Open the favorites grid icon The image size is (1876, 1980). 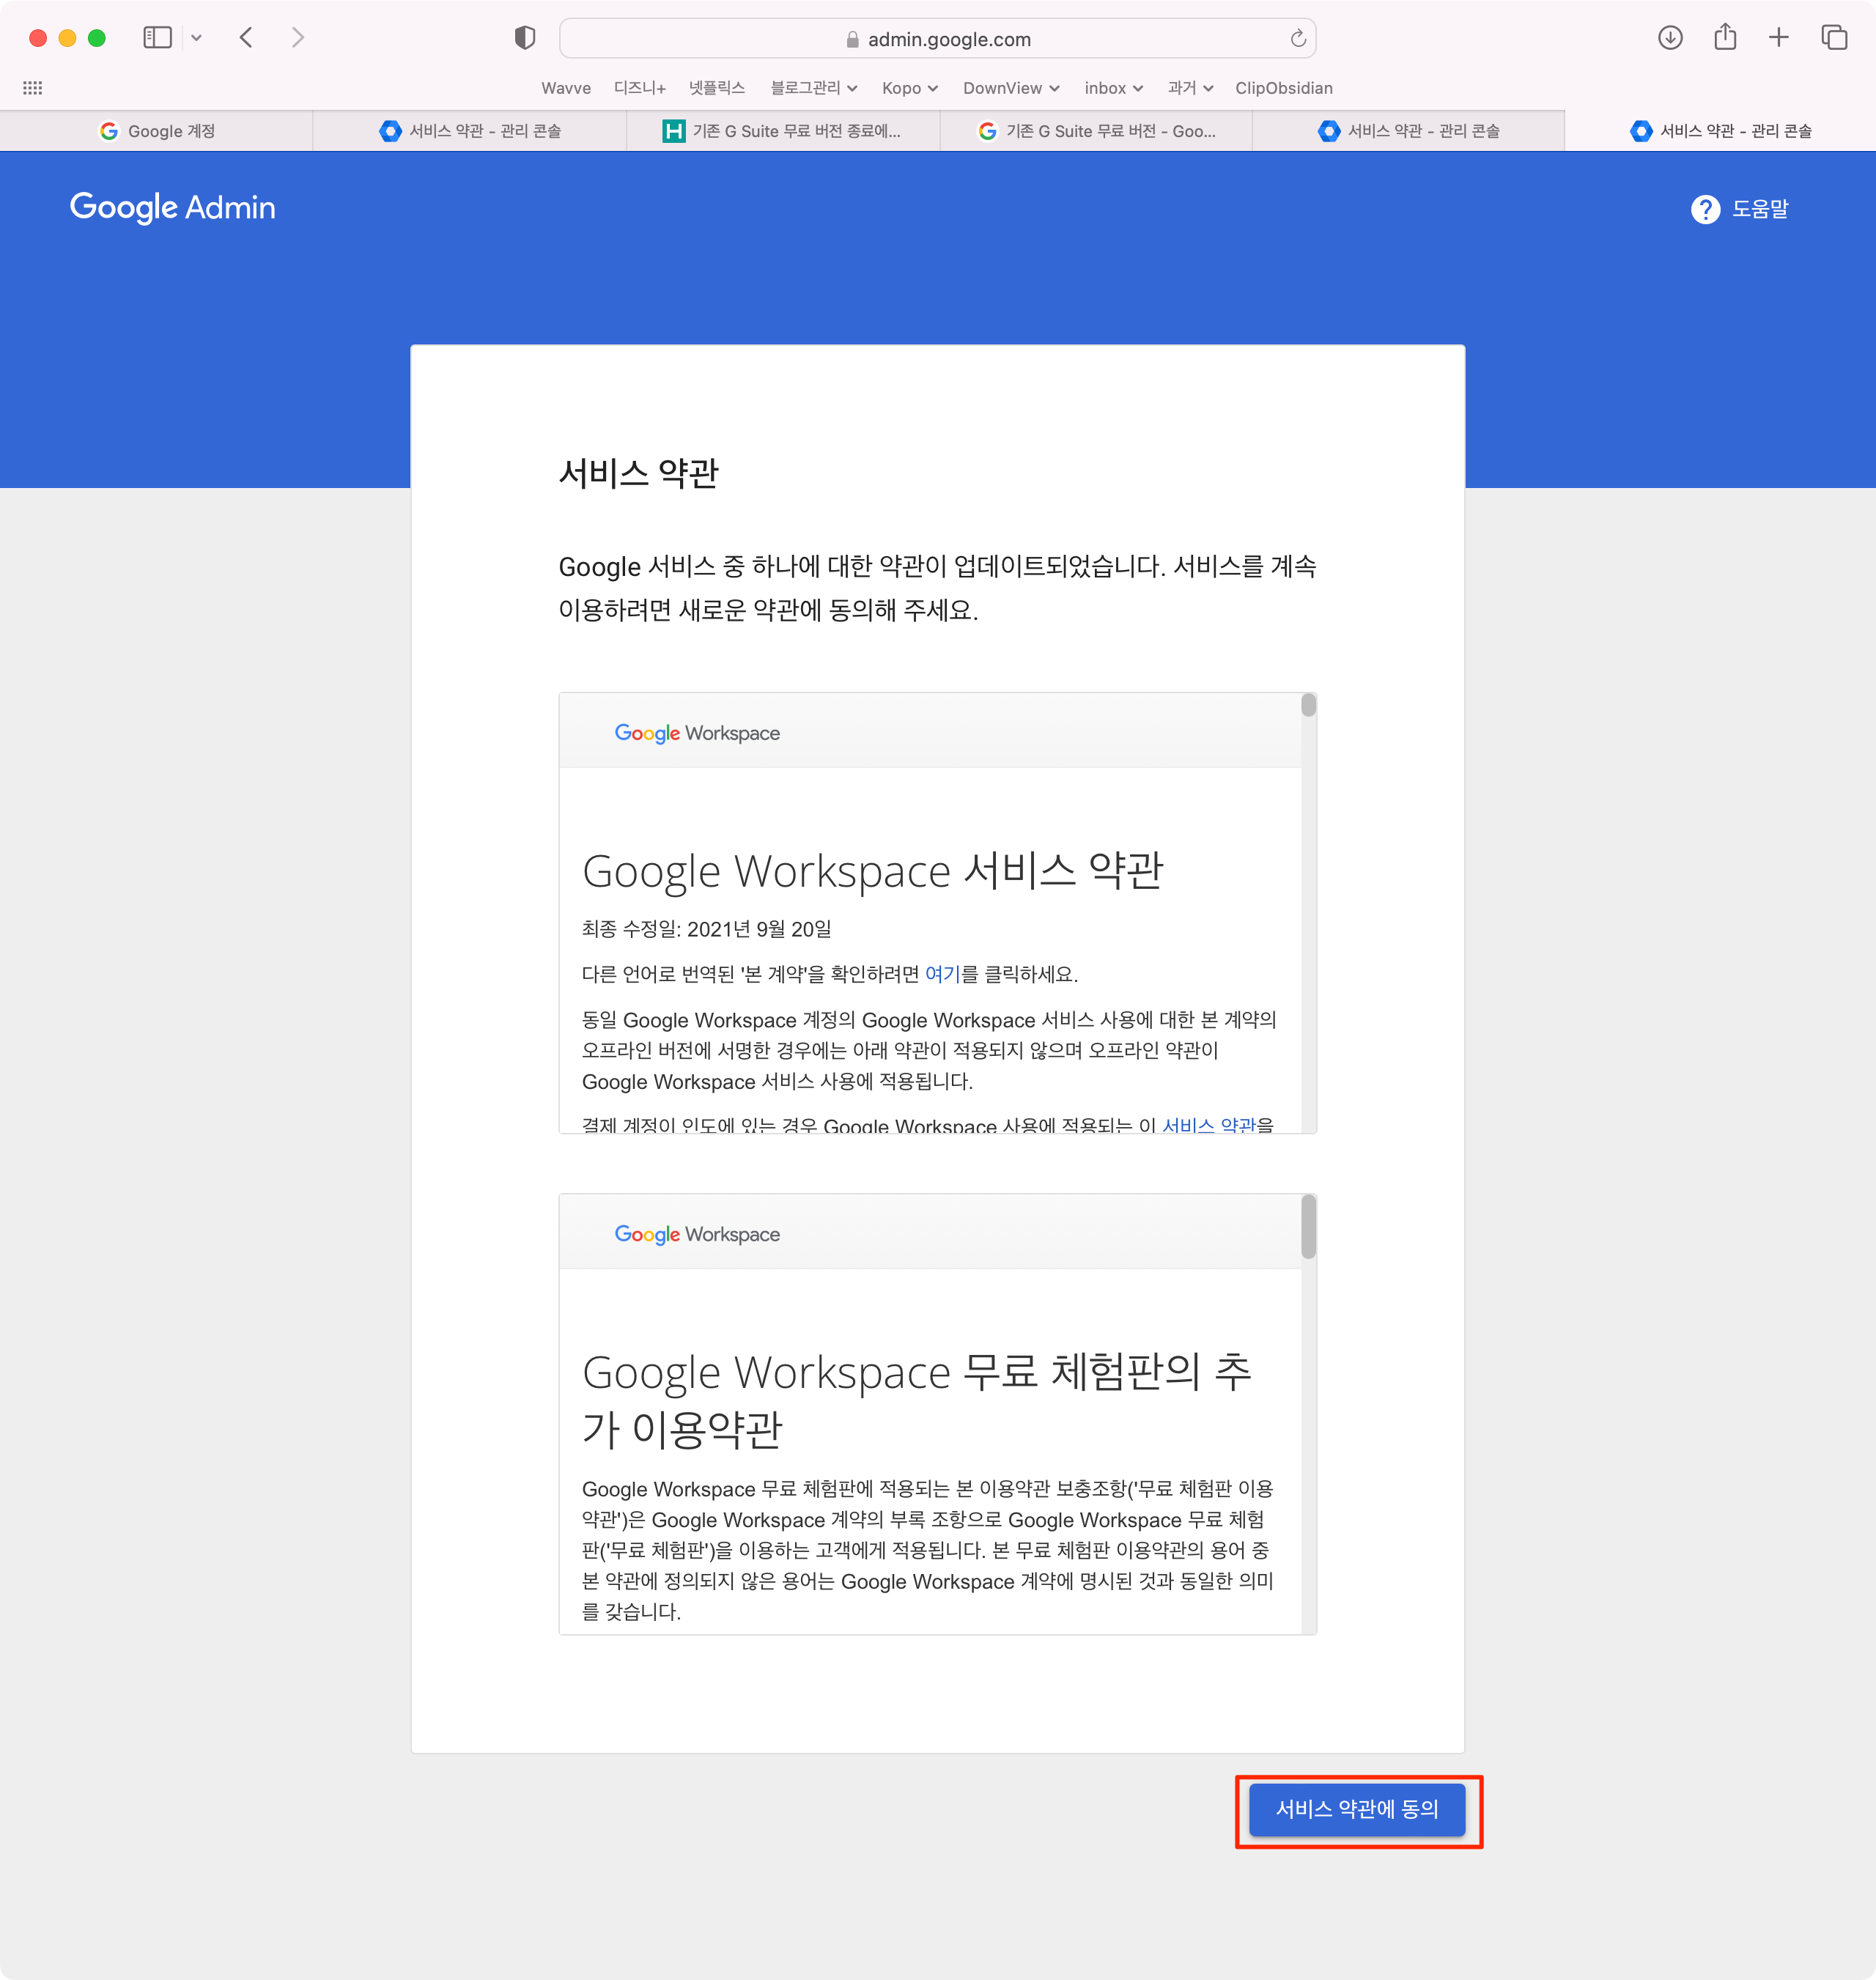click(32, 88)
